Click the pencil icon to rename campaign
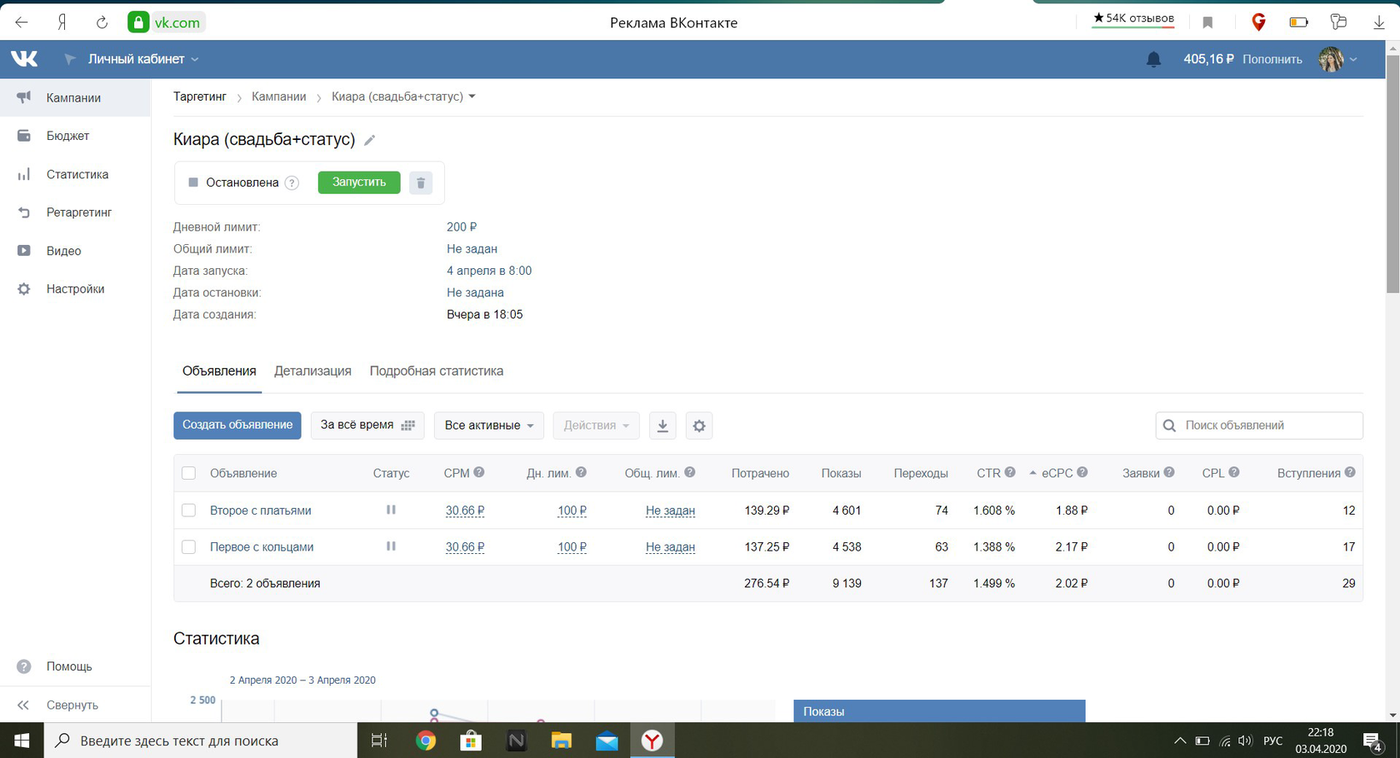Viewport: 1400px width, 758px height. [x=370, y=140]
